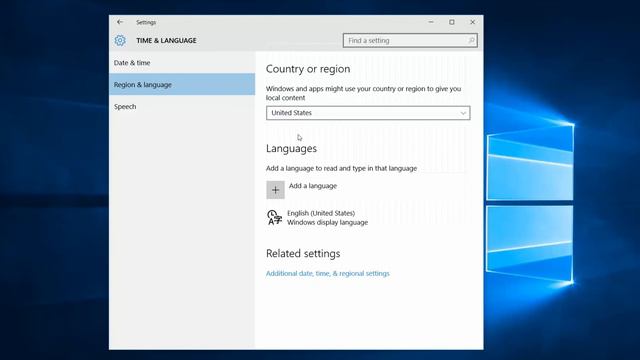Go back with the arrow icon
This screenshot has width=640, height=360.
pos(120,22)
